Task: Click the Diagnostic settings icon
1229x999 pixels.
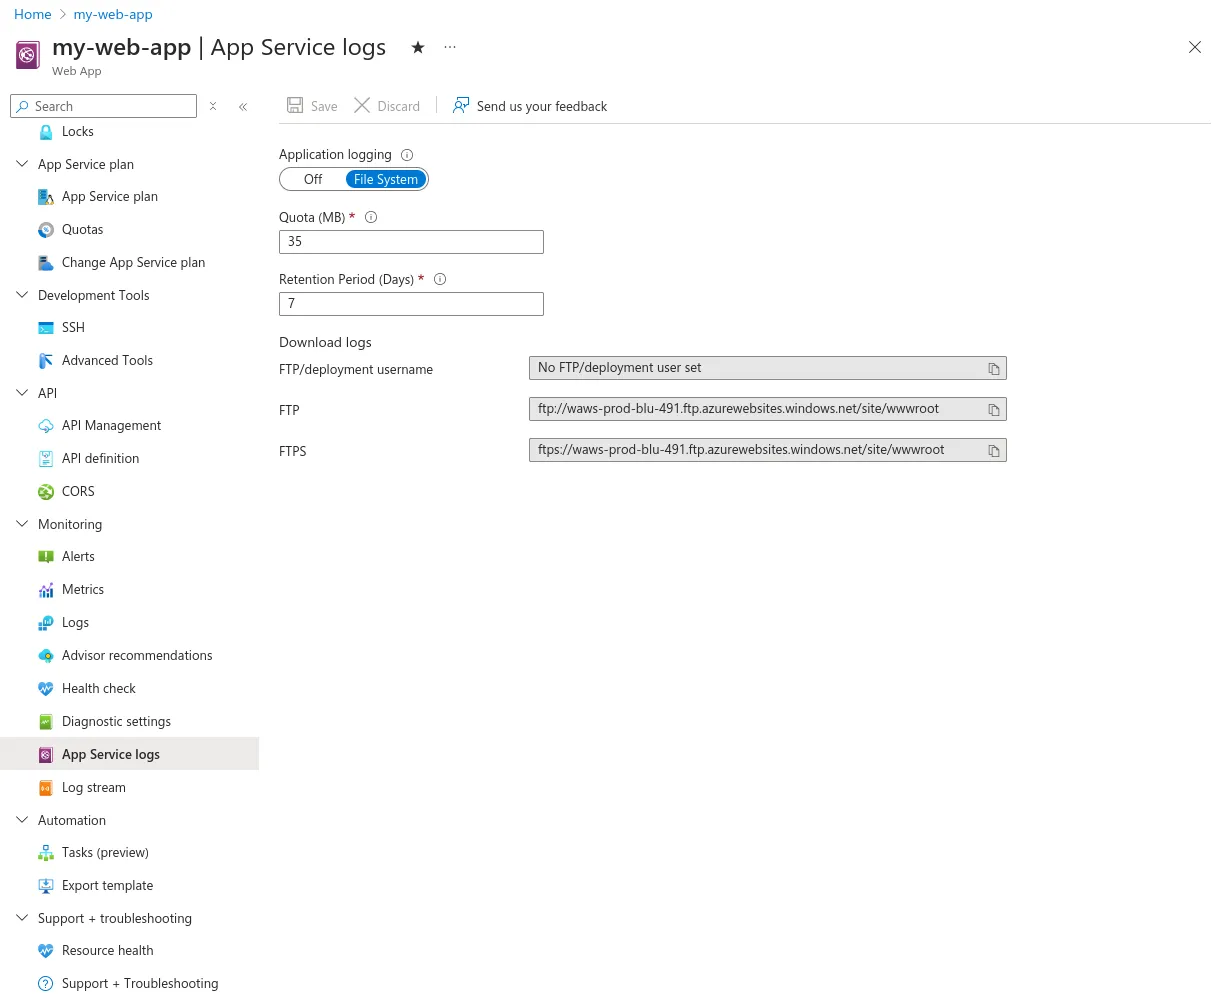Action: (x=45, y=722)
